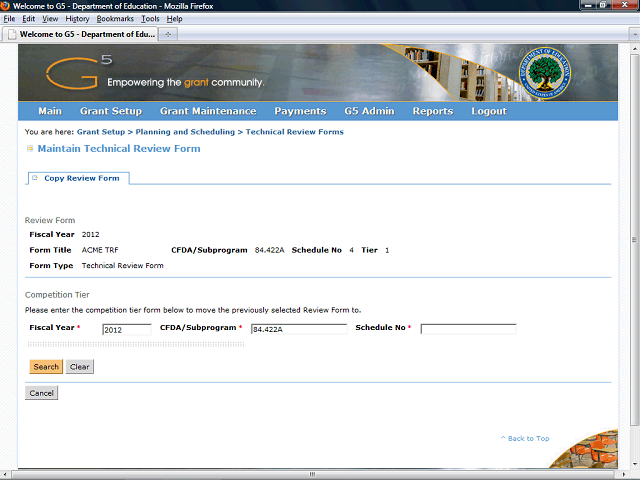Click the horizontal scrollbar right arrow
Image resolution: width=640 pixels, height=480 pixels.
[624, 474]
